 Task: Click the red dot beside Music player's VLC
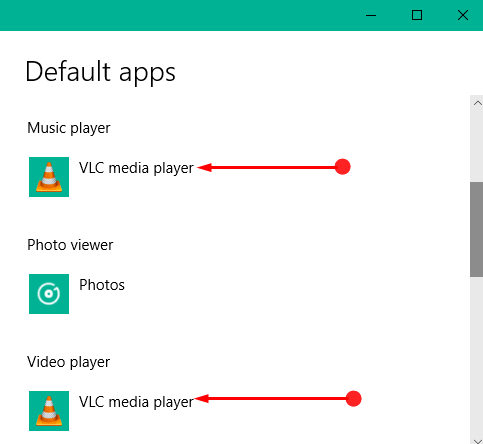pos(342,167)
